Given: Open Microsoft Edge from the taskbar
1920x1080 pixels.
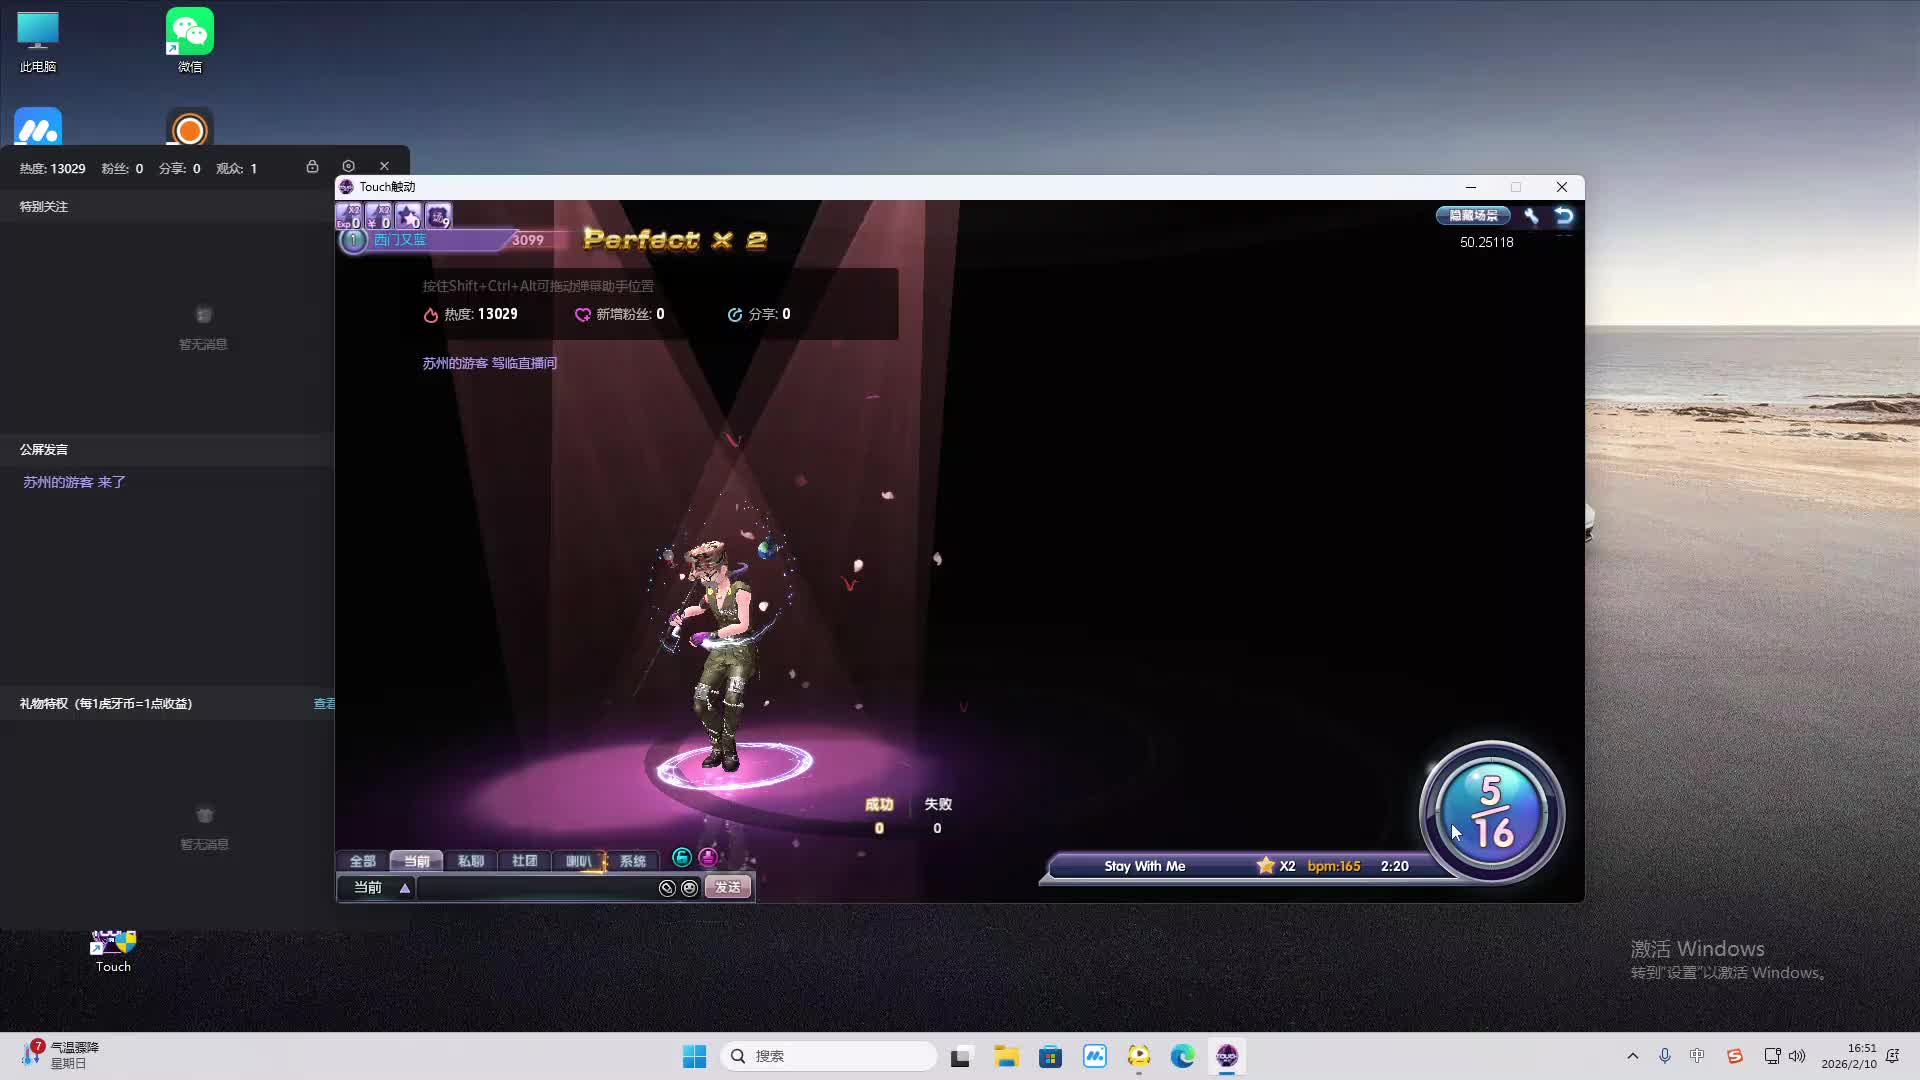Looking at the screenshot, I should pos(1183,1056).
